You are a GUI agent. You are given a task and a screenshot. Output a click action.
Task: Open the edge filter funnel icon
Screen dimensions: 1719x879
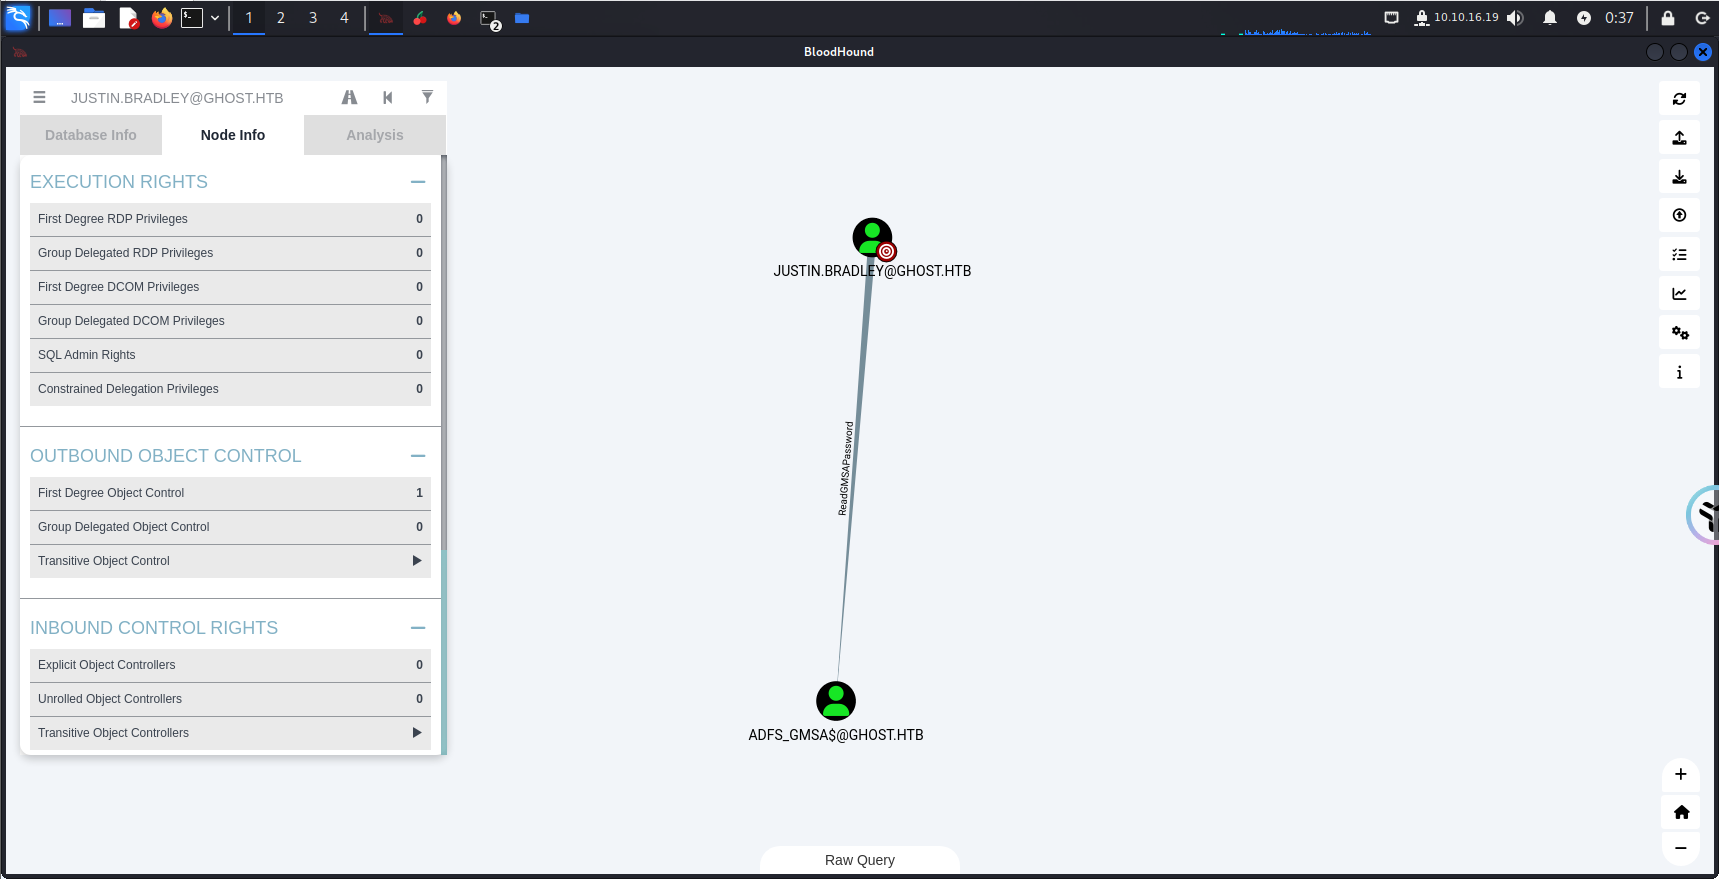pos(427,98)
